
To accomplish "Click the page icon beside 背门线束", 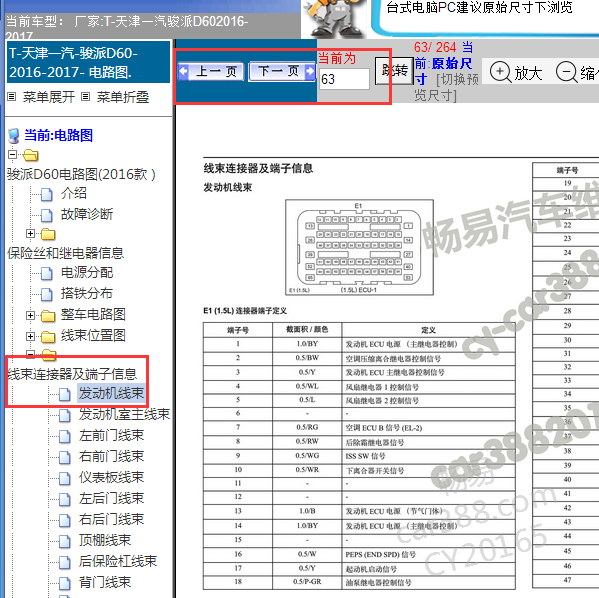I will (65, 583).
